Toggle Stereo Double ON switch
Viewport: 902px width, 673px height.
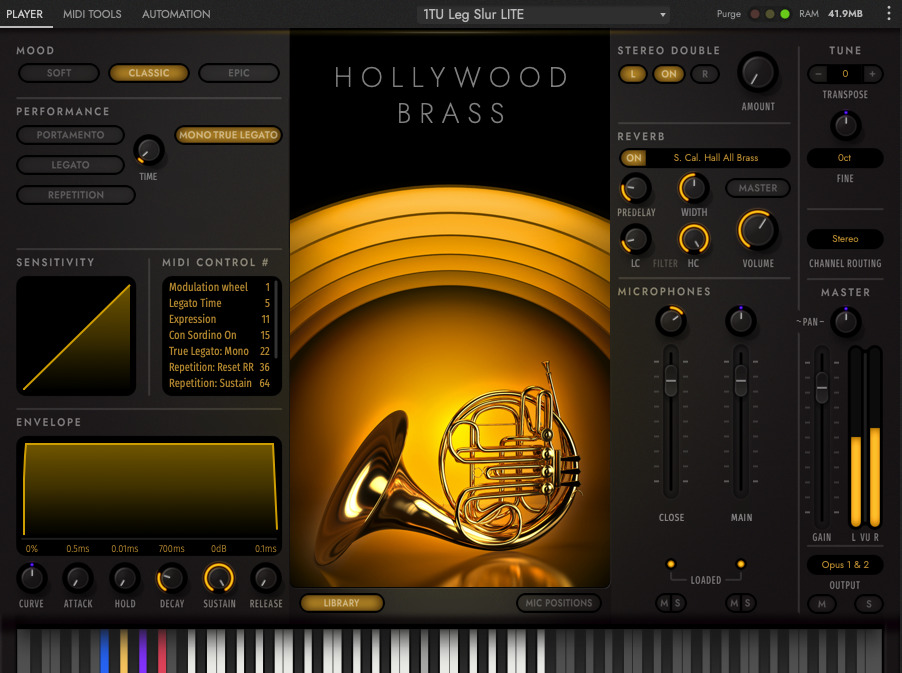pyautogui.click(x=669, y=74)
